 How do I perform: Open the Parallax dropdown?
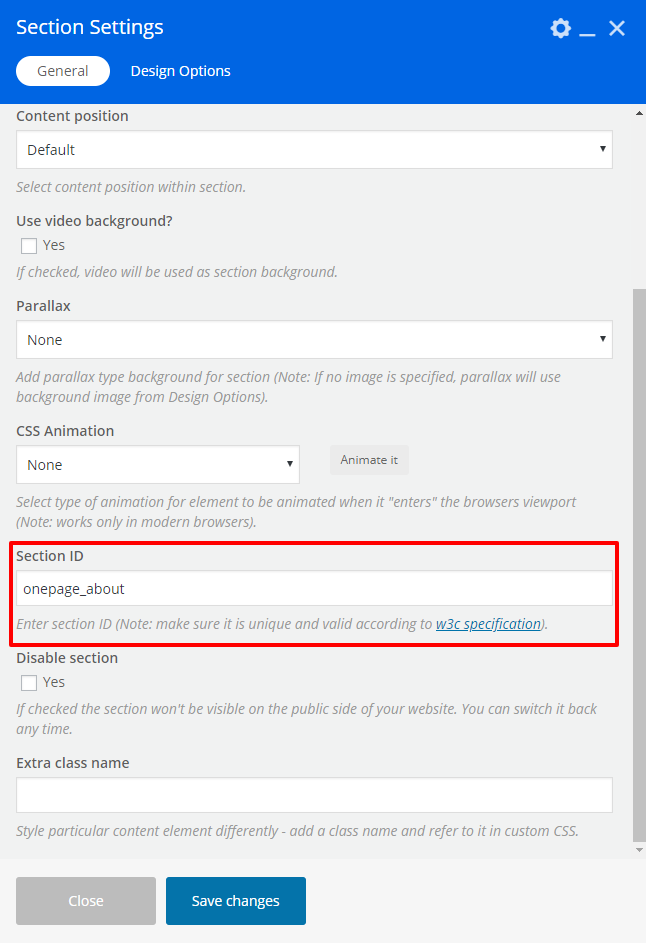tap(314, 340)
